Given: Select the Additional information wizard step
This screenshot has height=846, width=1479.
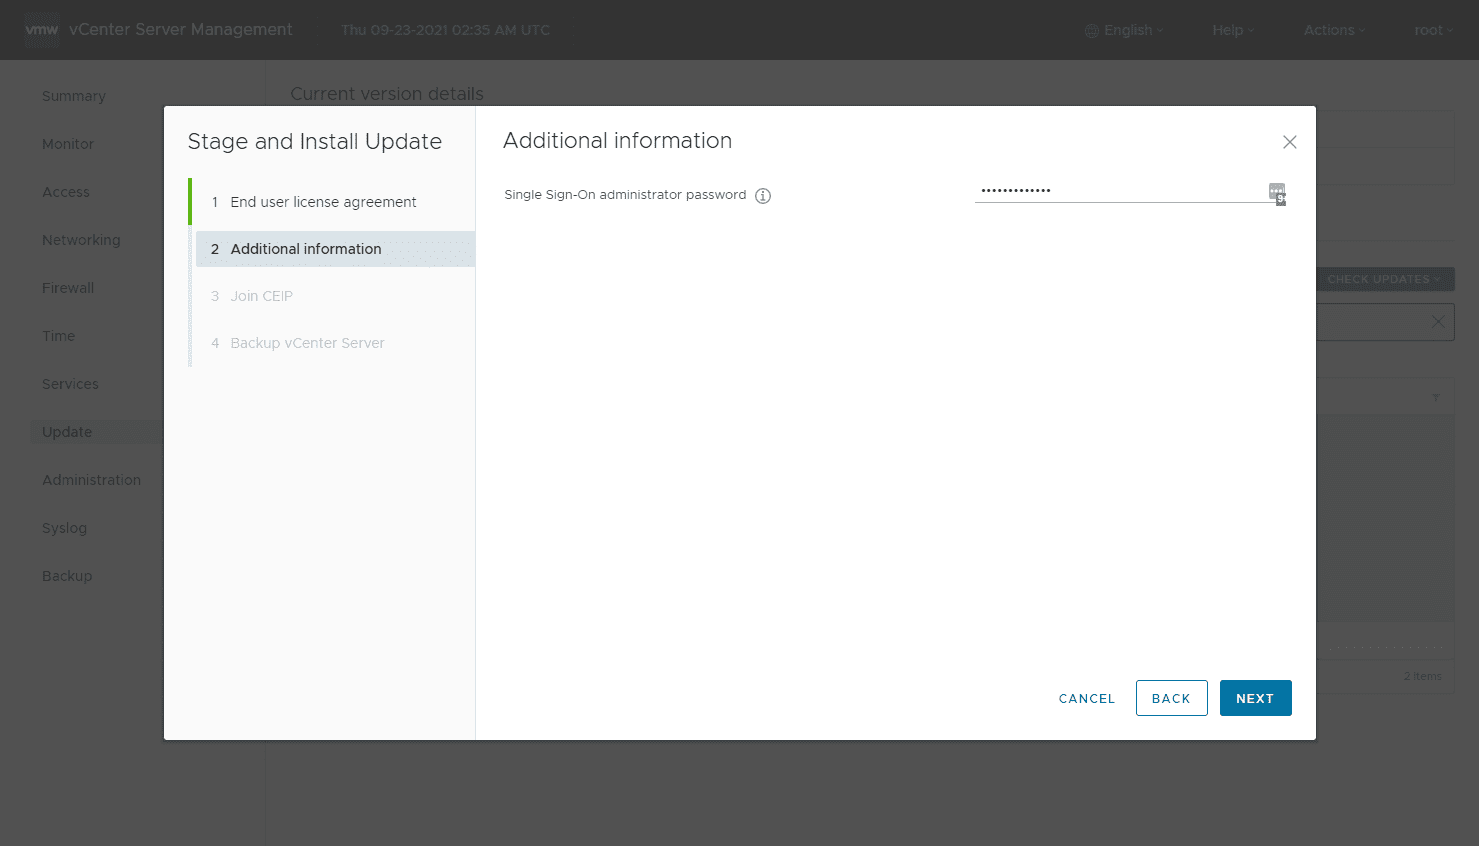Looking at the screenshot, I should click(x=306, y=249).
